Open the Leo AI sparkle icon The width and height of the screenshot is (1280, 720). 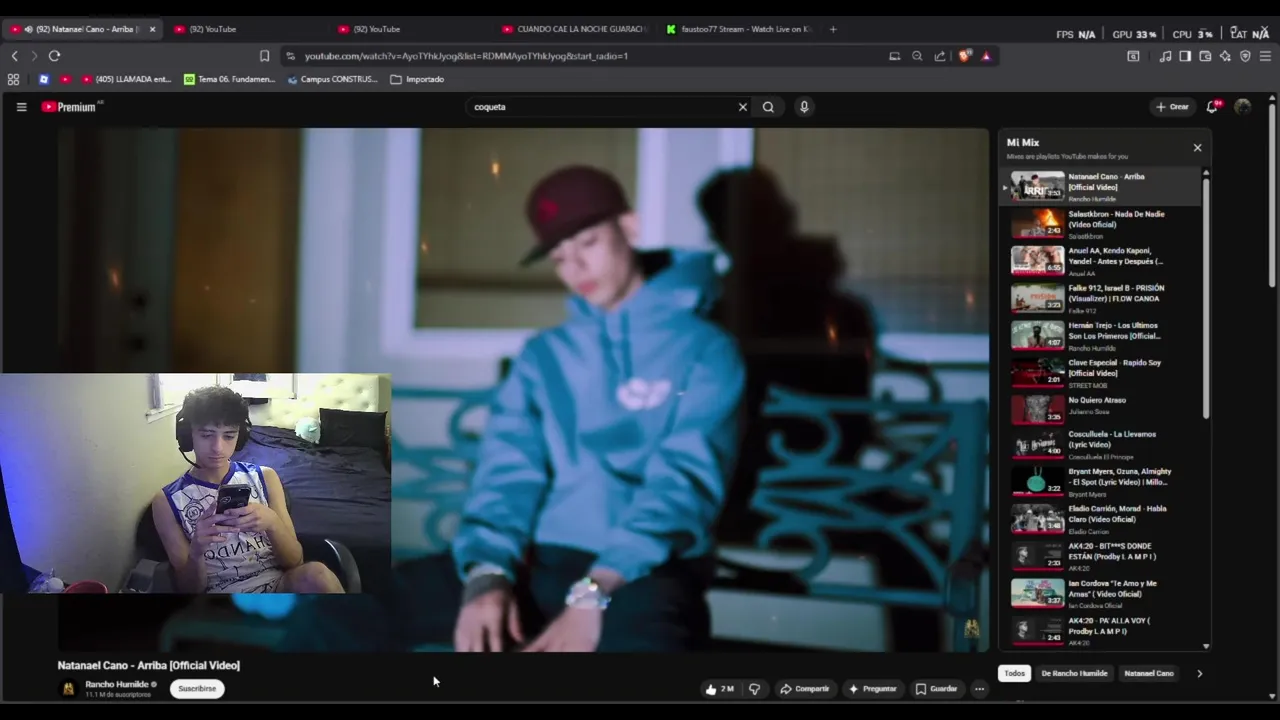click(x=1225, y=56)
